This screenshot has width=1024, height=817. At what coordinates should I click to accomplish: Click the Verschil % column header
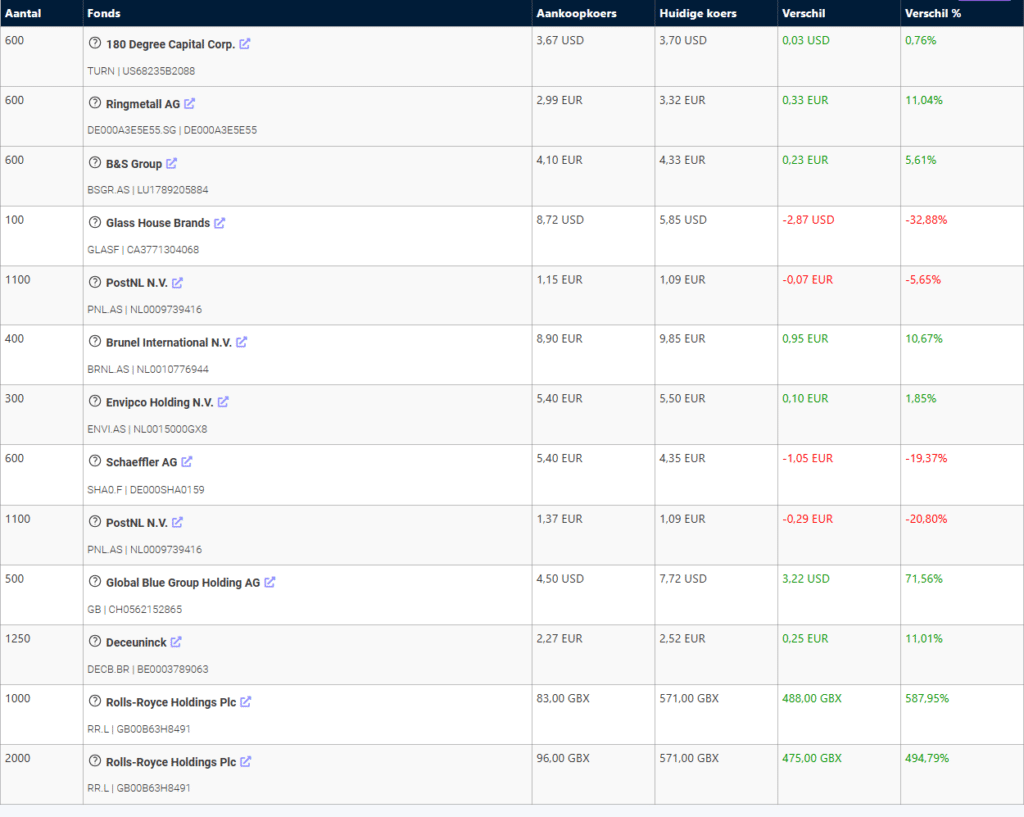pyautogui.click(x=934, y=13)
